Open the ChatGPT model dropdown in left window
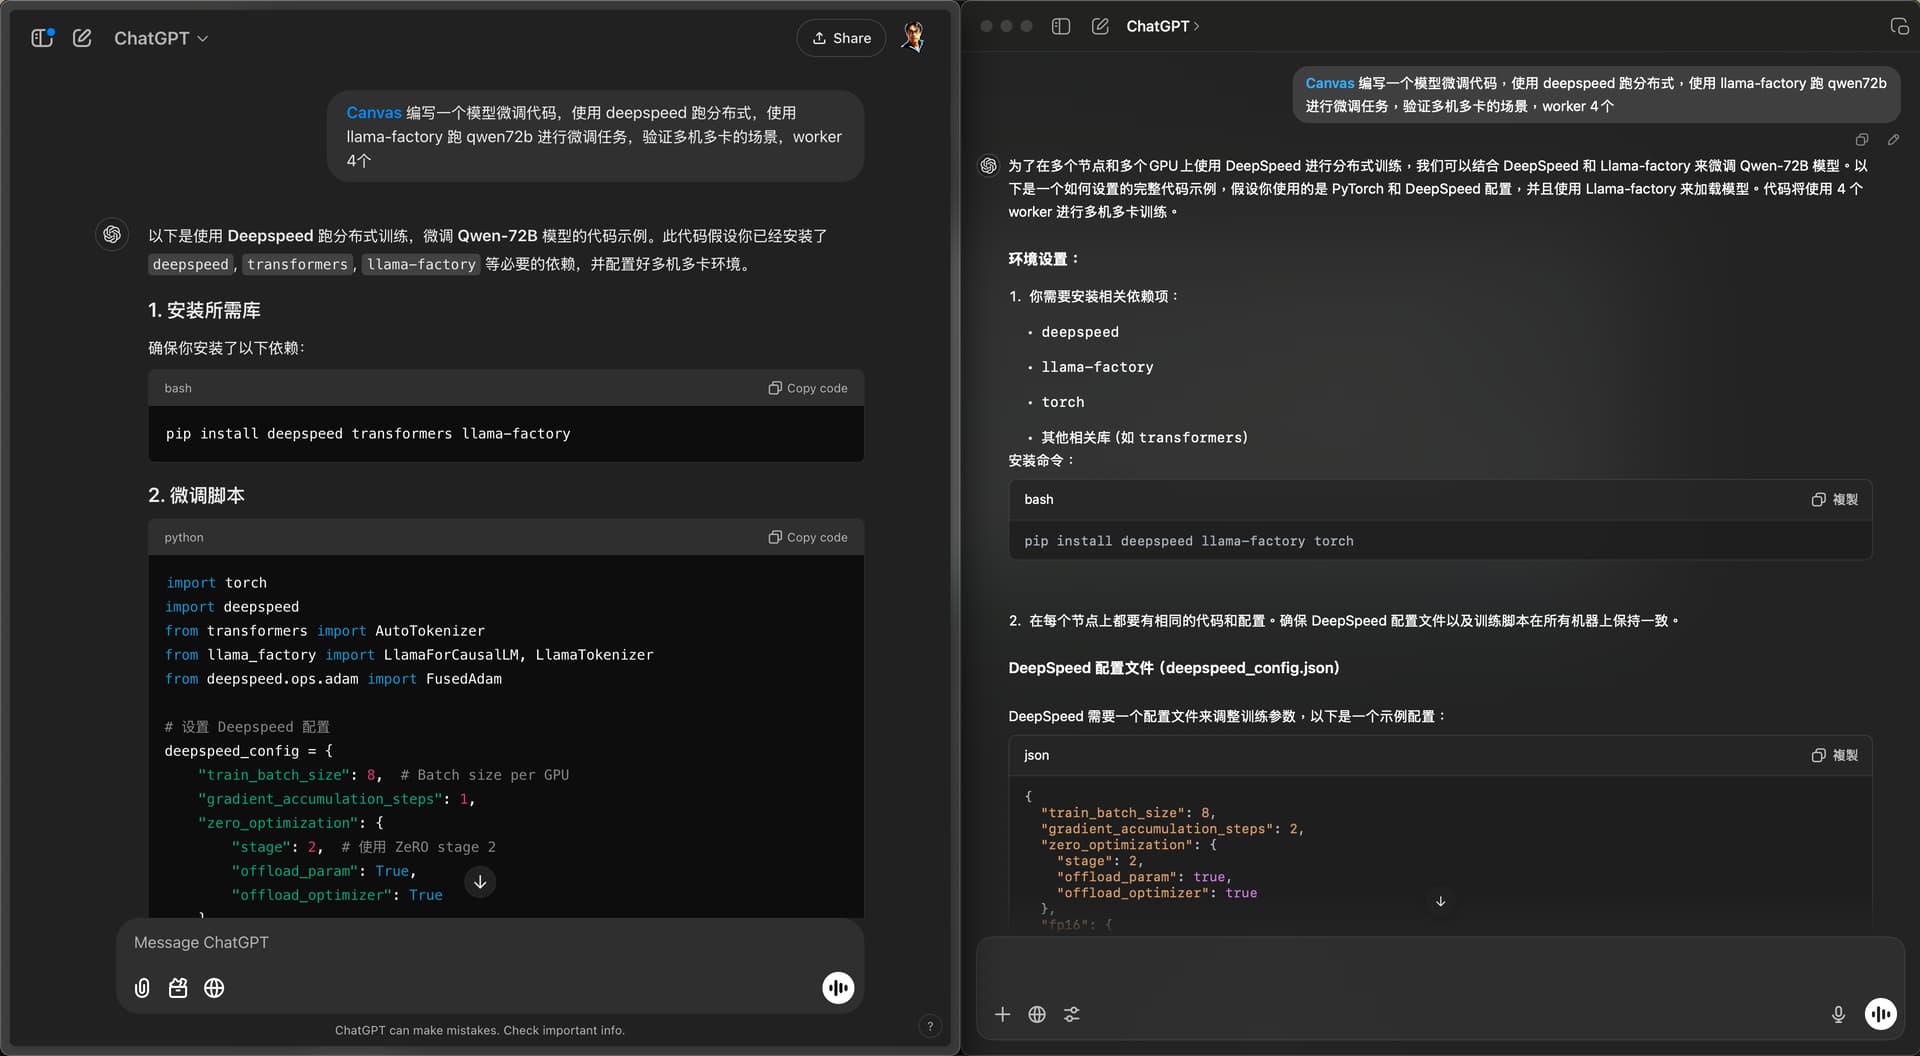Image resolution: width=1920 pixels, height=1056 pixels. click(161, 38)
